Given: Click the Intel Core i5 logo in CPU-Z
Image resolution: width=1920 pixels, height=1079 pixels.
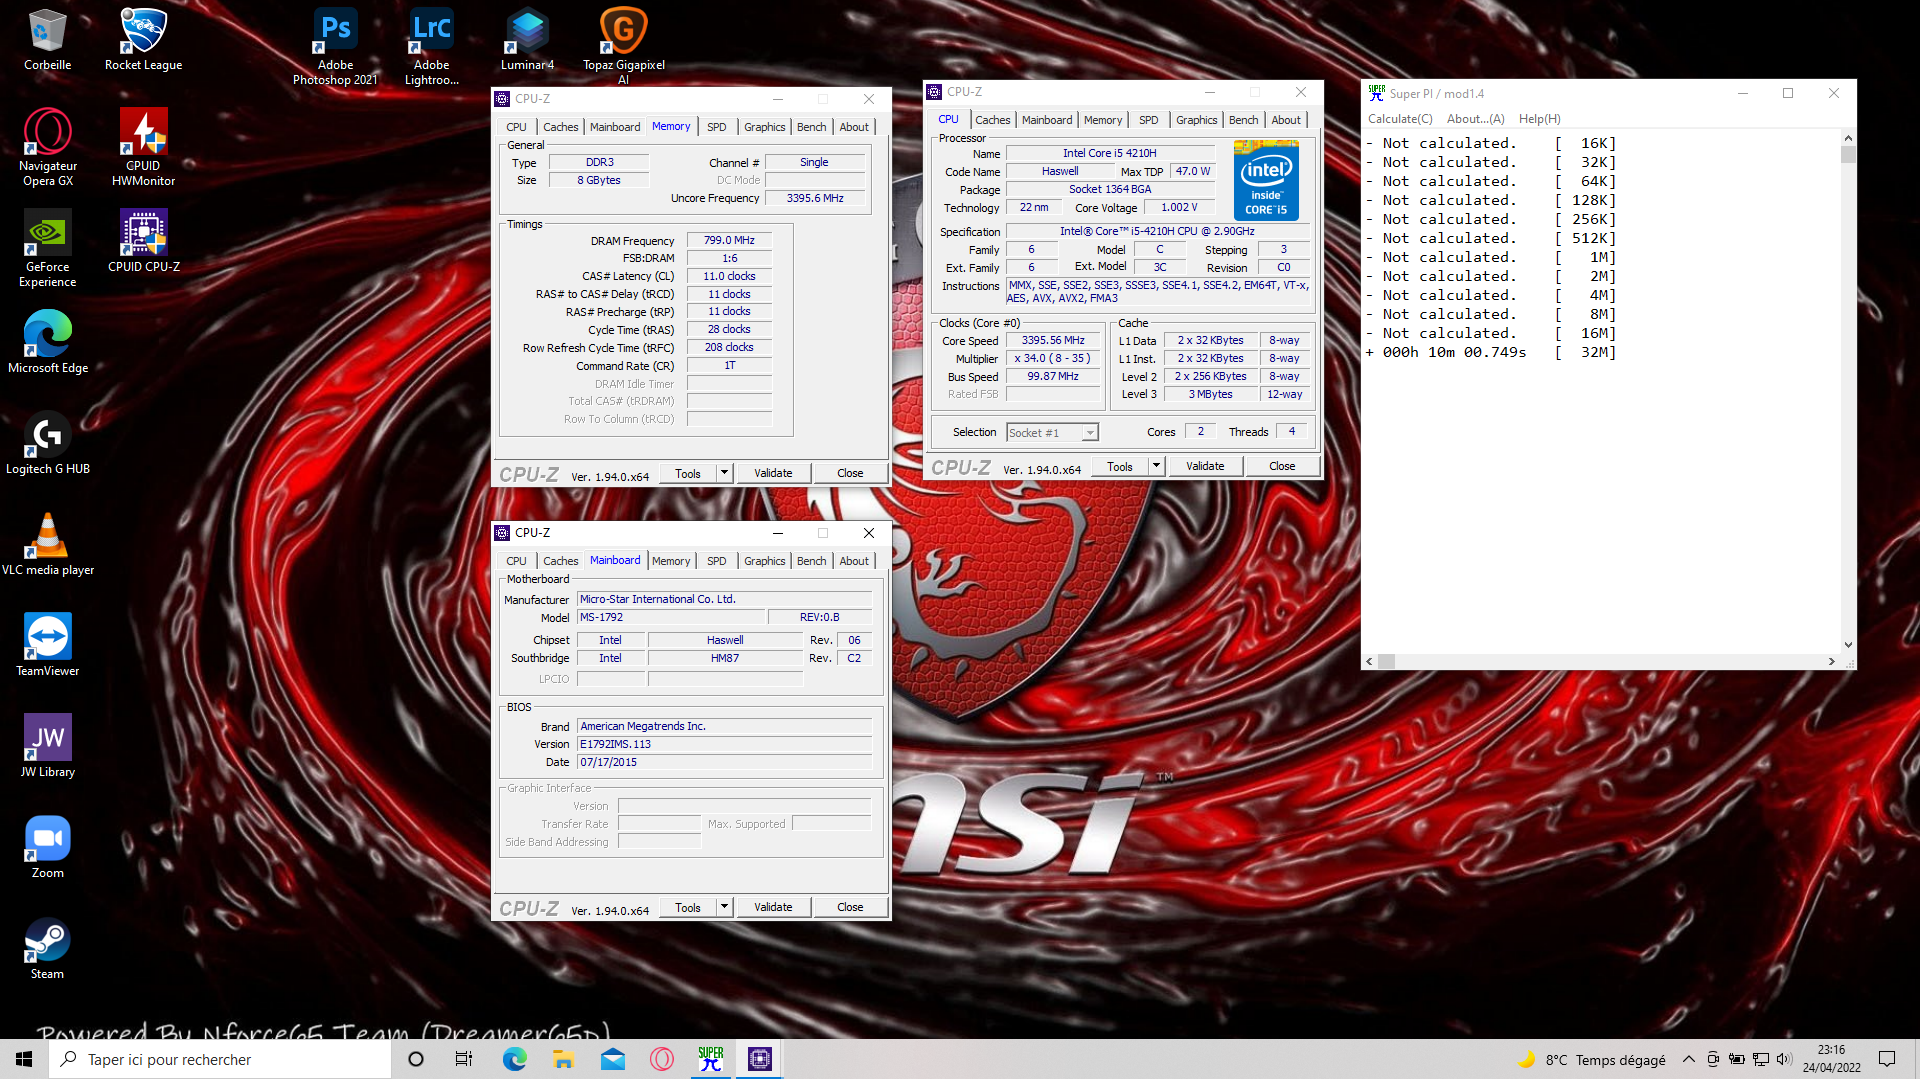Looking at the screenshot, I should [1266, 180].
